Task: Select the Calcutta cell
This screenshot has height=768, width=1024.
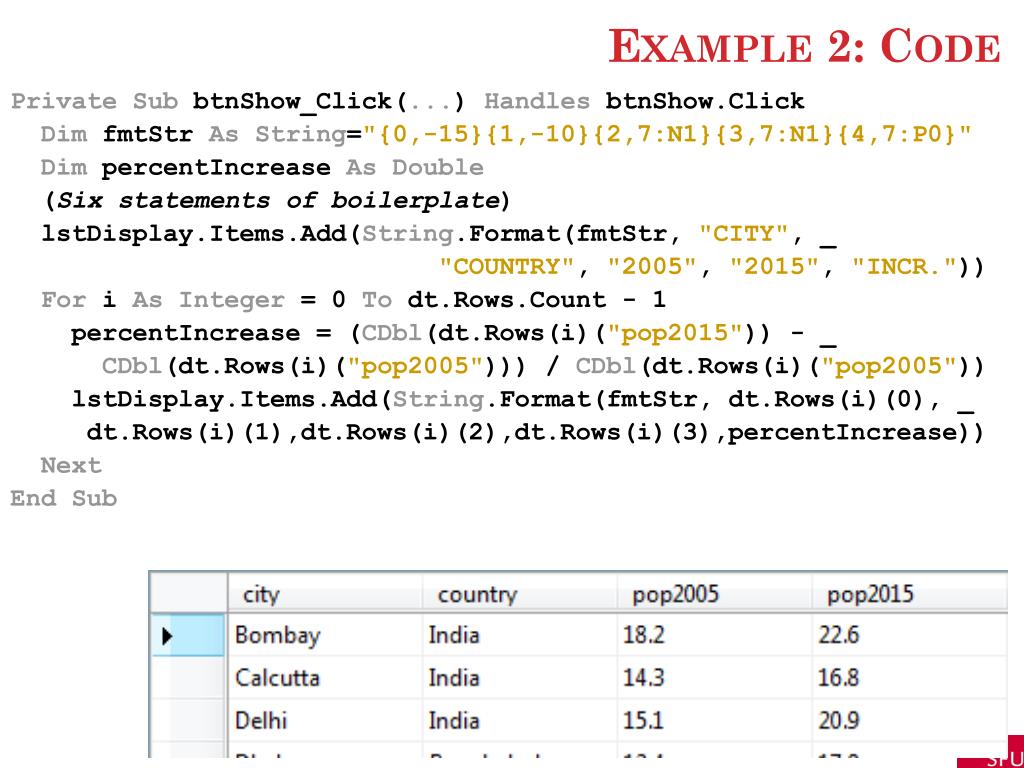Action: click(325, 677)
